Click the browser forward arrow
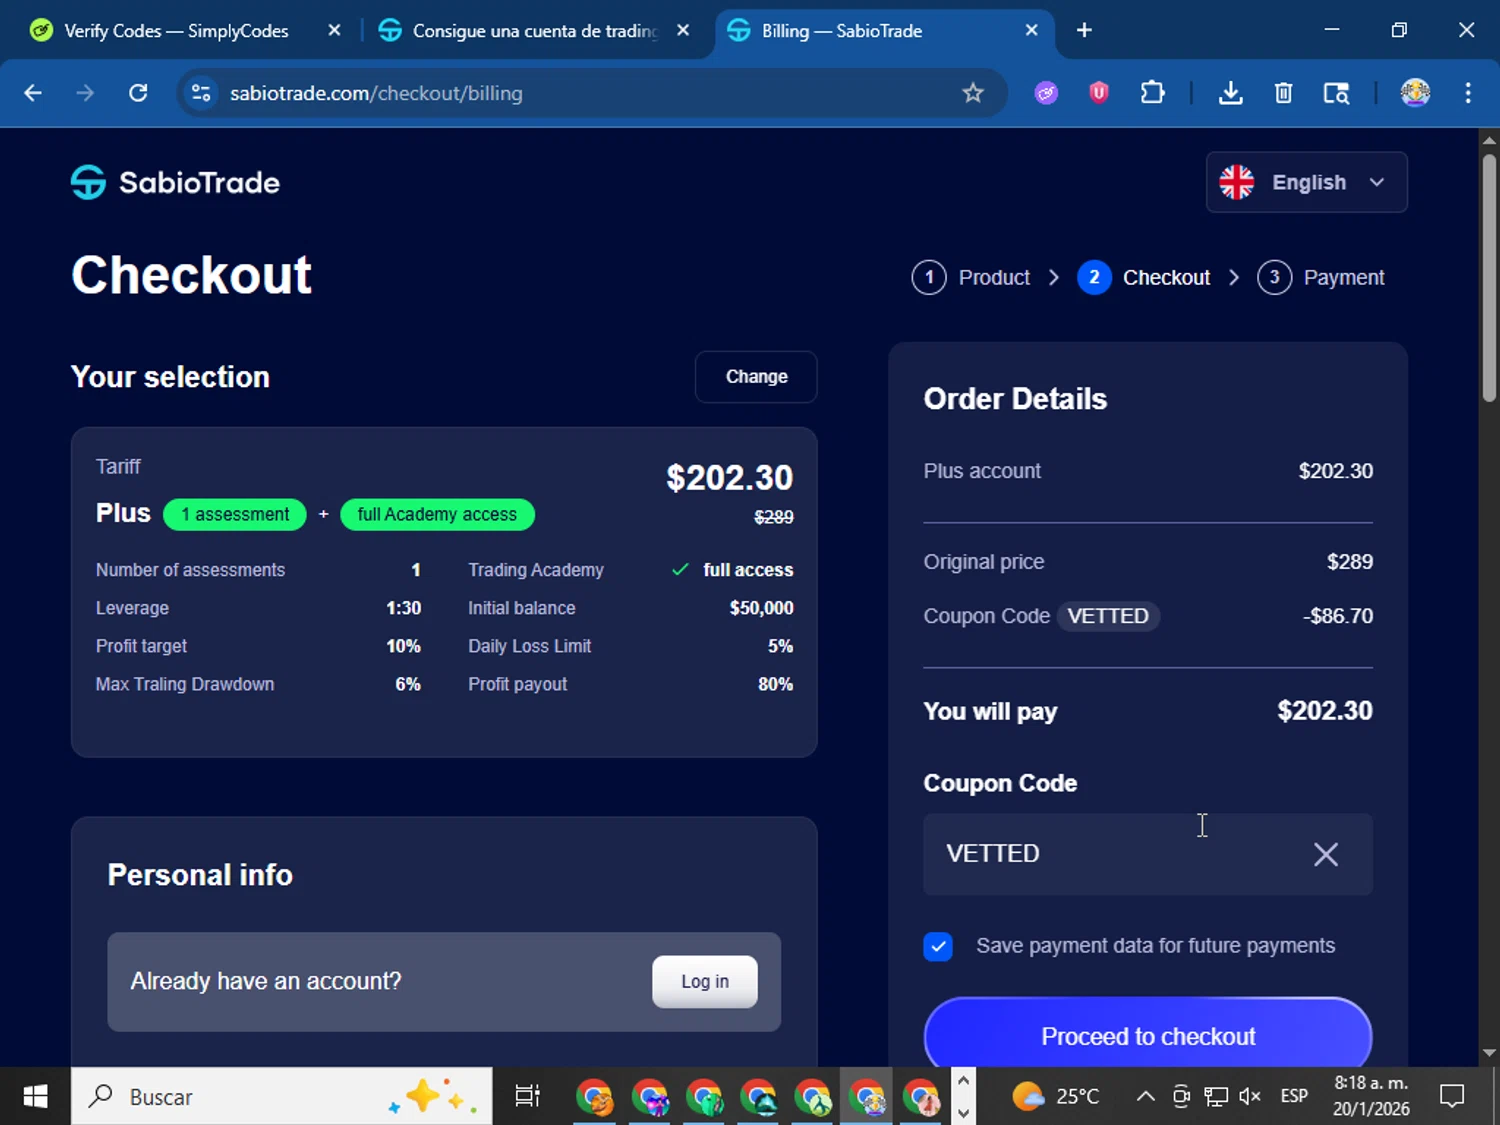The height and width of the screenshot is (1125, 1500). point(85,93)
